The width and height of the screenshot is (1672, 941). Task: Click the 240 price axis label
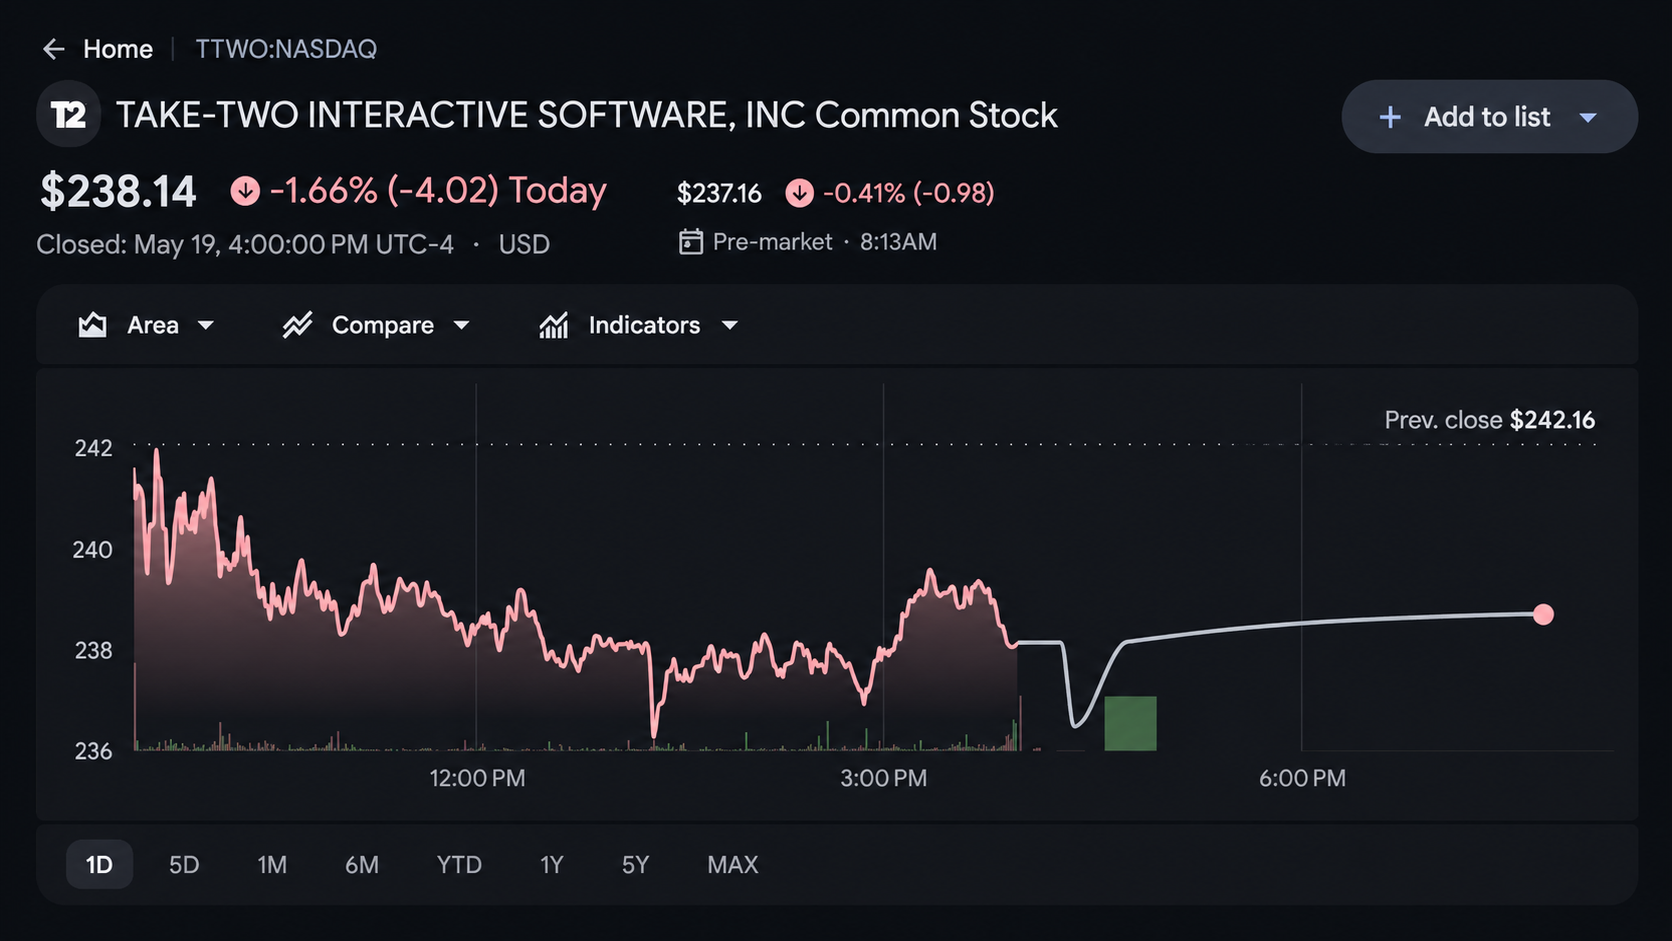click(x=93, y=550)
